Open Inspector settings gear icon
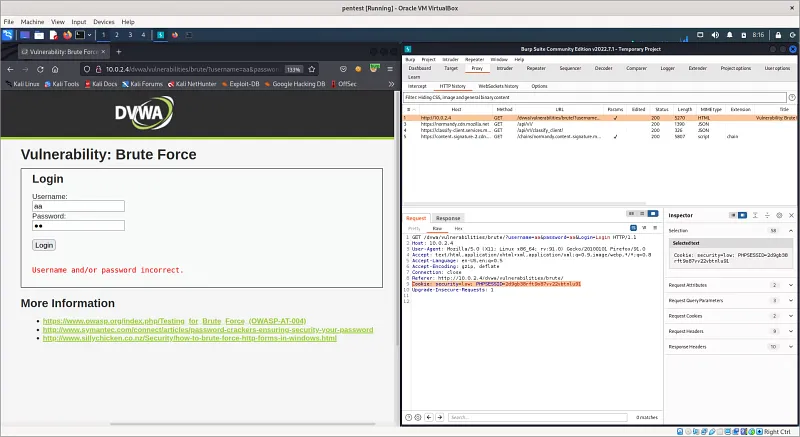Screen dimensions: 800x437 (x=779, y=215)
